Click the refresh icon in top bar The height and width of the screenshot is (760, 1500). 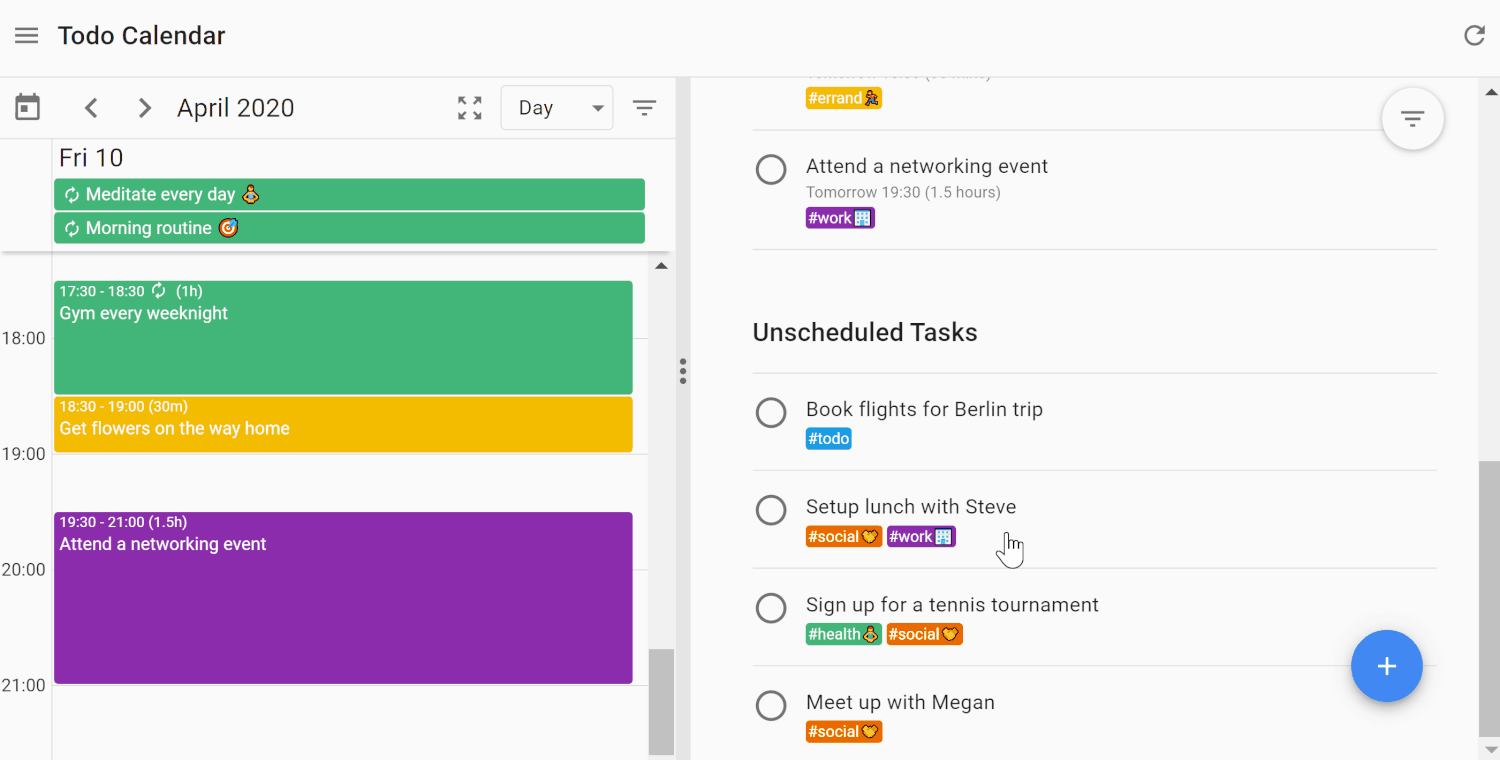coord(1474,36)
